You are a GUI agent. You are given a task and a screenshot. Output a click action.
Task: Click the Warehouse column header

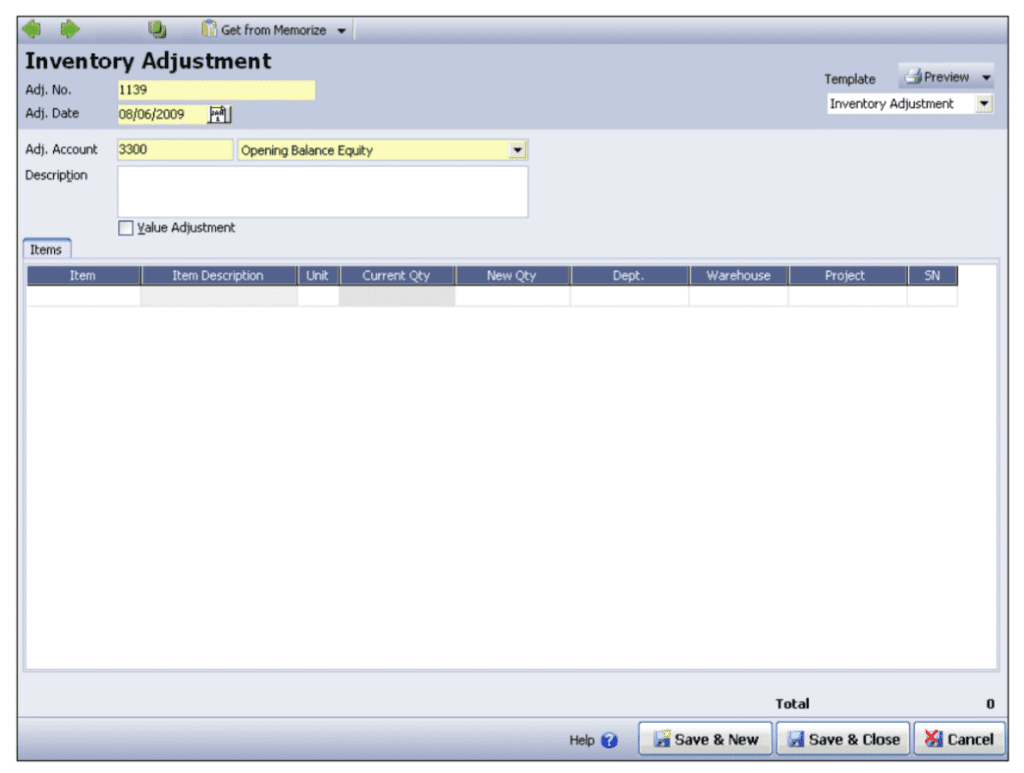738,275
